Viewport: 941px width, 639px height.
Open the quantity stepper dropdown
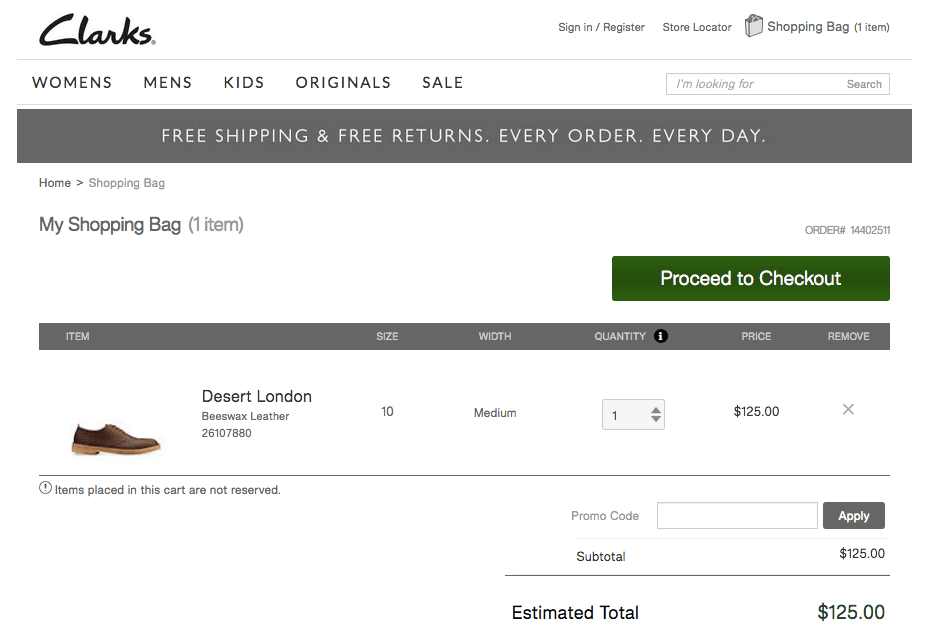[x=655, y=414]
